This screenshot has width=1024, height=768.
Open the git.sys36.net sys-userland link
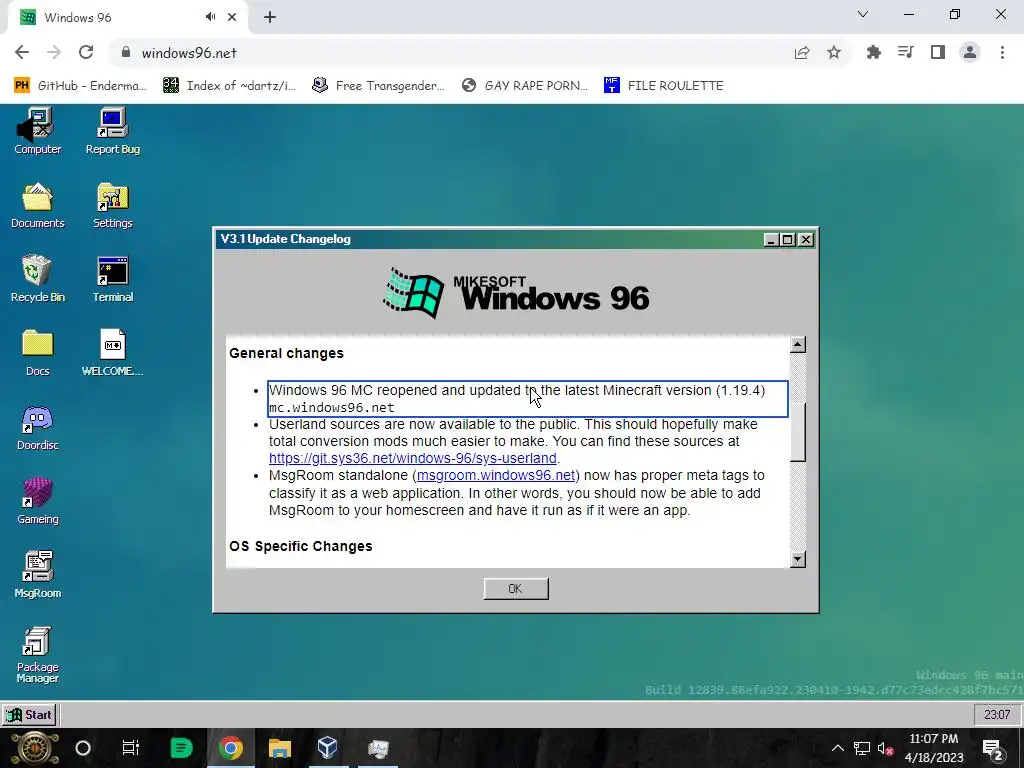coord(413,458)
